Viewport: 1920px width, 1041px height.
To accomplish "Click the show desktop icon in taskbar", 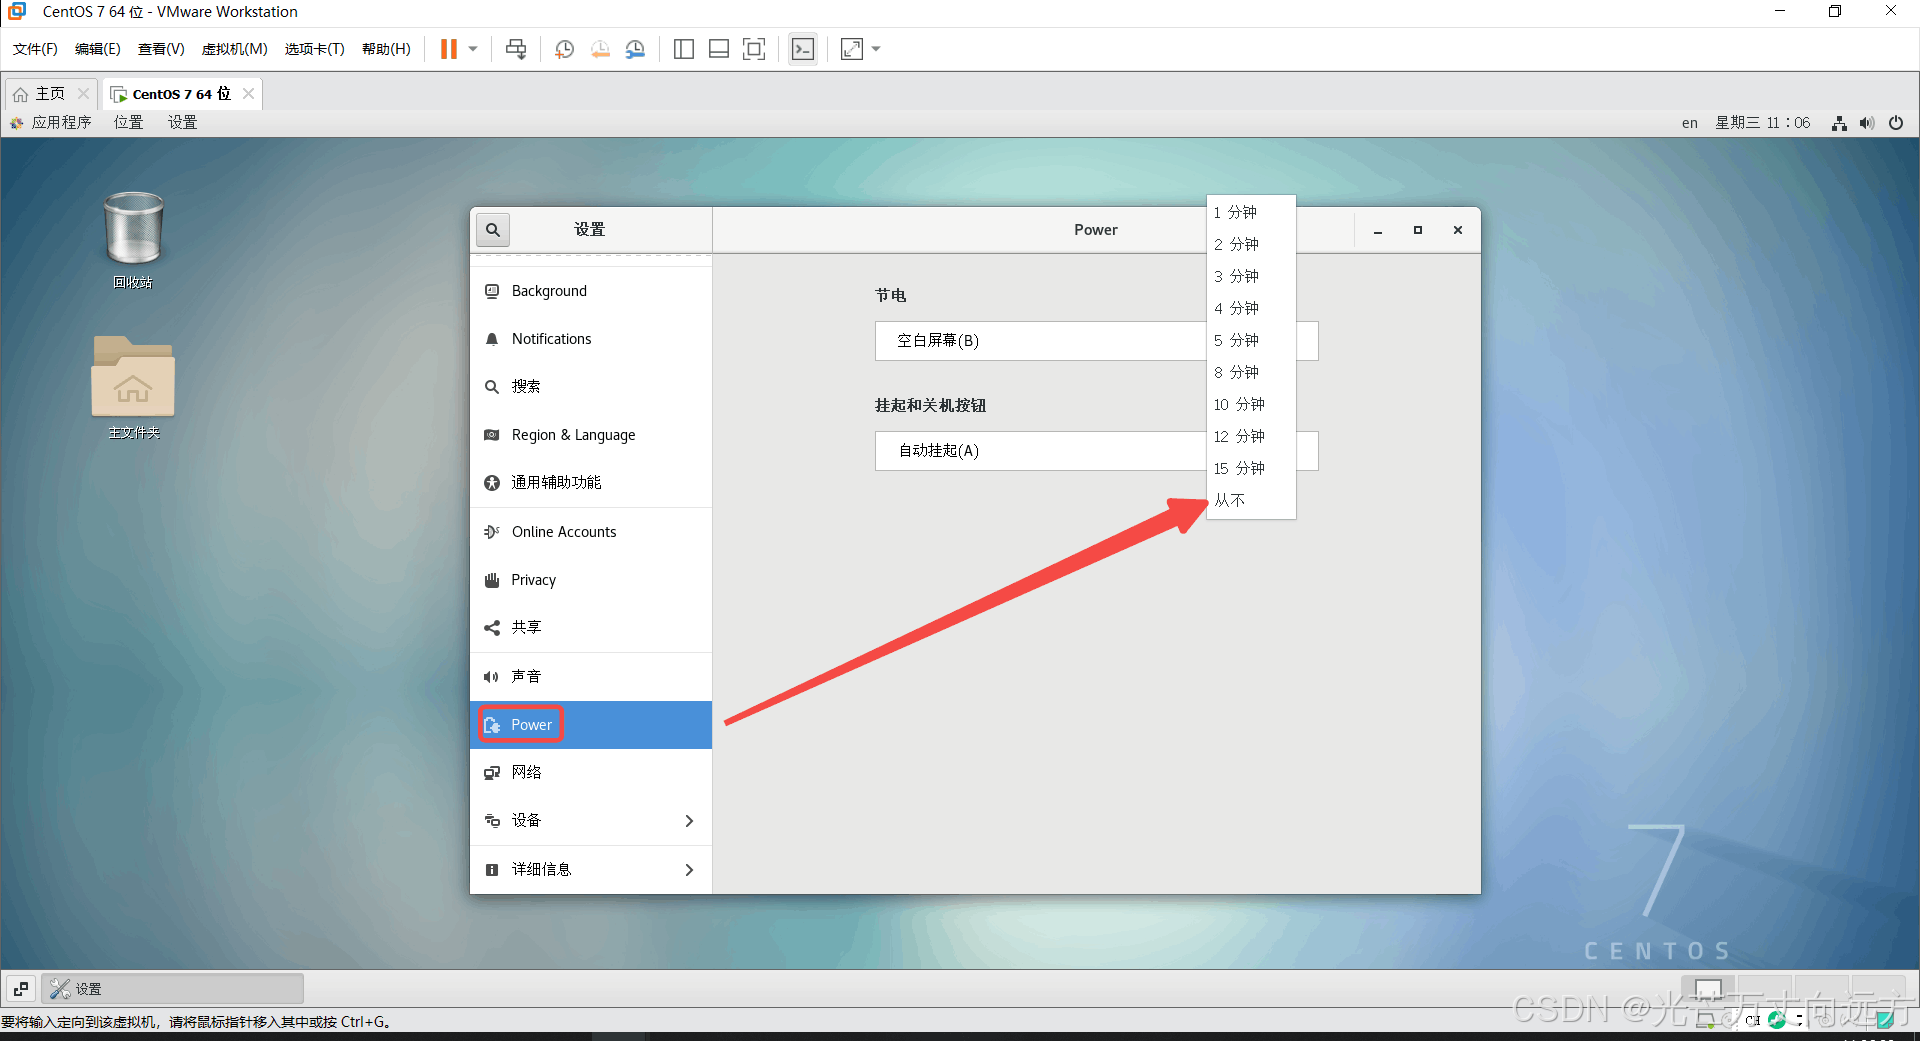I will (x=21, y=989).
